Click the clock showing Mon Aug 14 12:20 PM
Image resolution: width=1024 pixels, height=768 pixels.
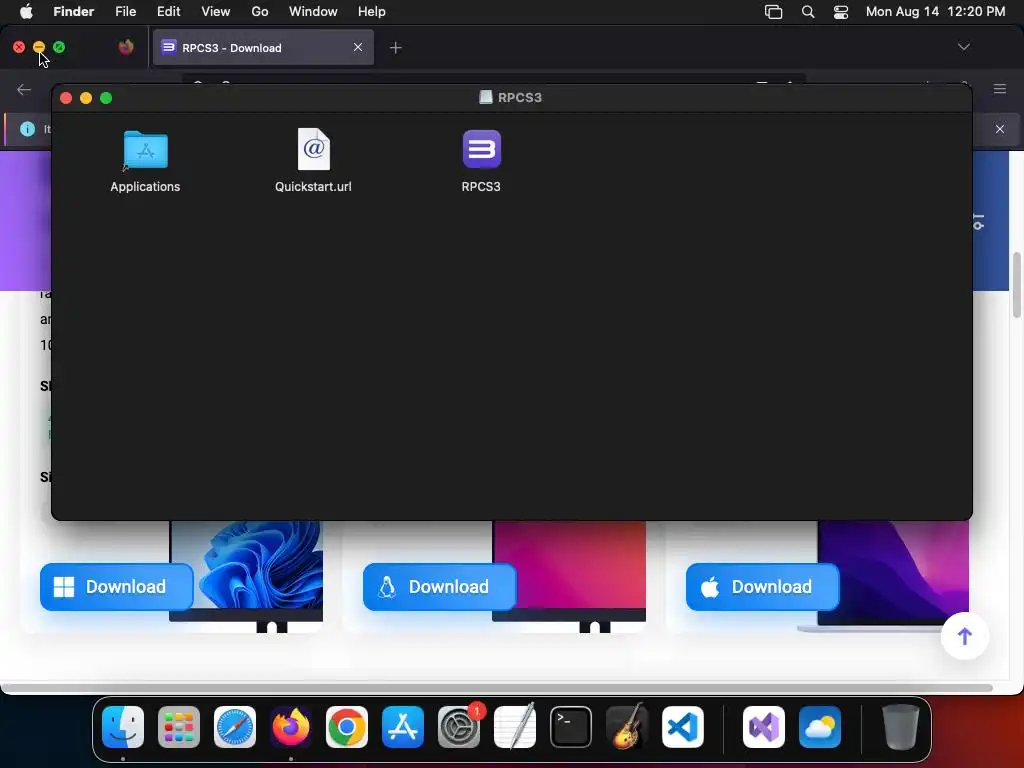coord(935,12)
